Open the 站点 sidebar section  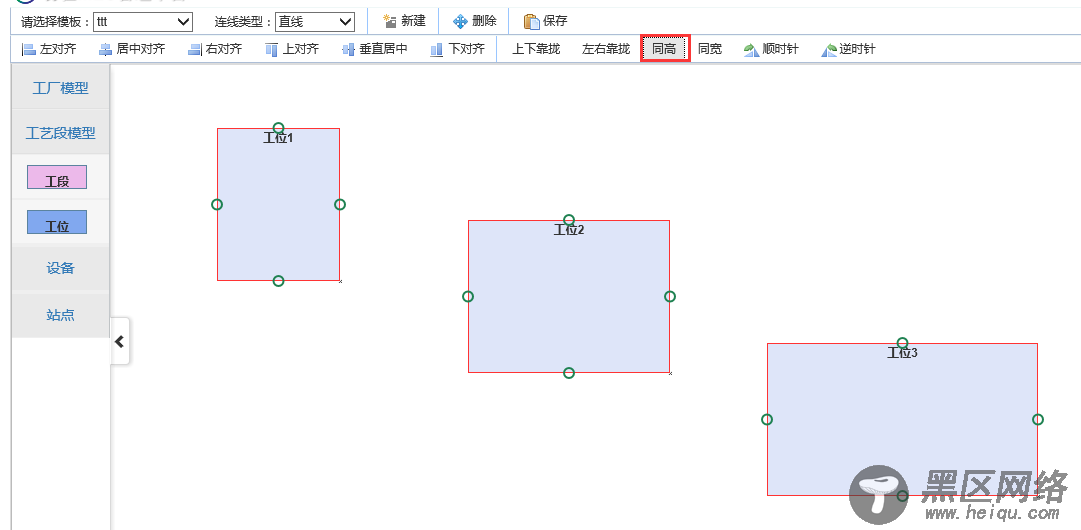[61, 315]
